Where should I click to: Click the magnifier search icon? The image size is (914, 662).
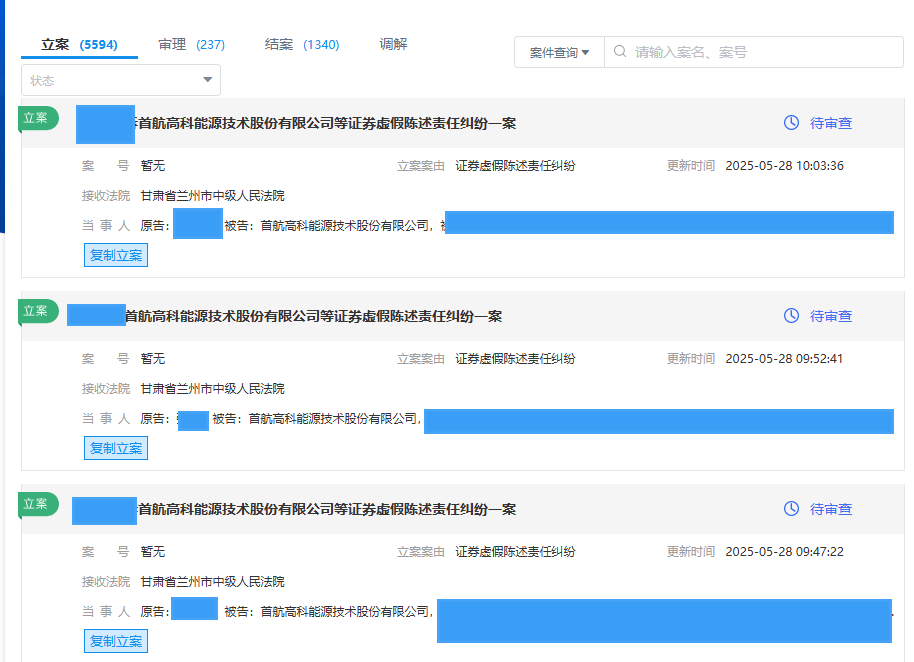coord(620,52)
